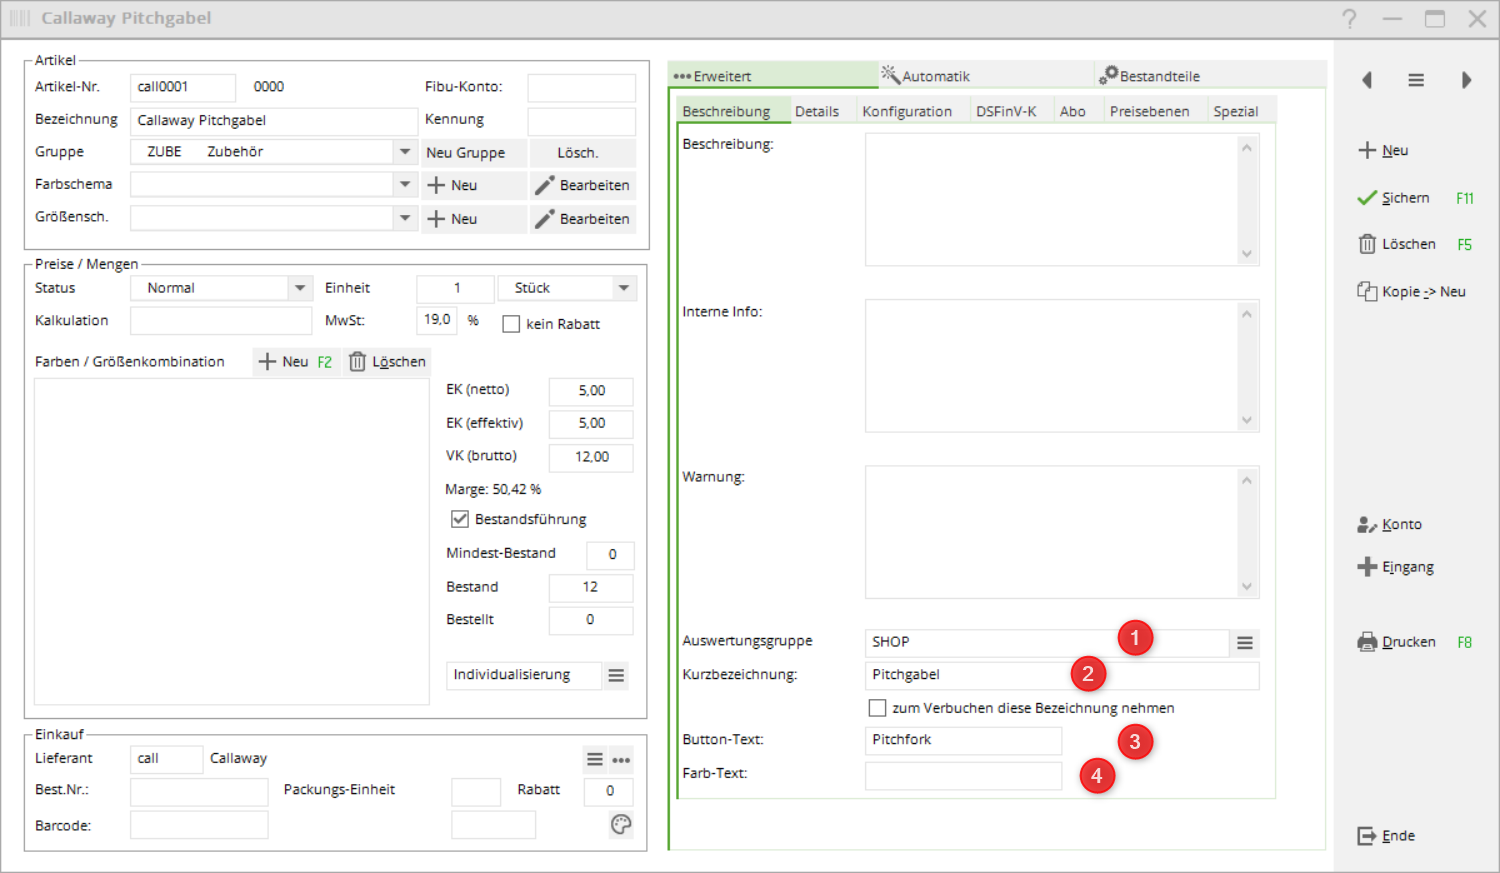The height and width of the screenshot is (873, 1500).
Task: Click the color palette icon in Einkauf
Action: tap(621, 824)
